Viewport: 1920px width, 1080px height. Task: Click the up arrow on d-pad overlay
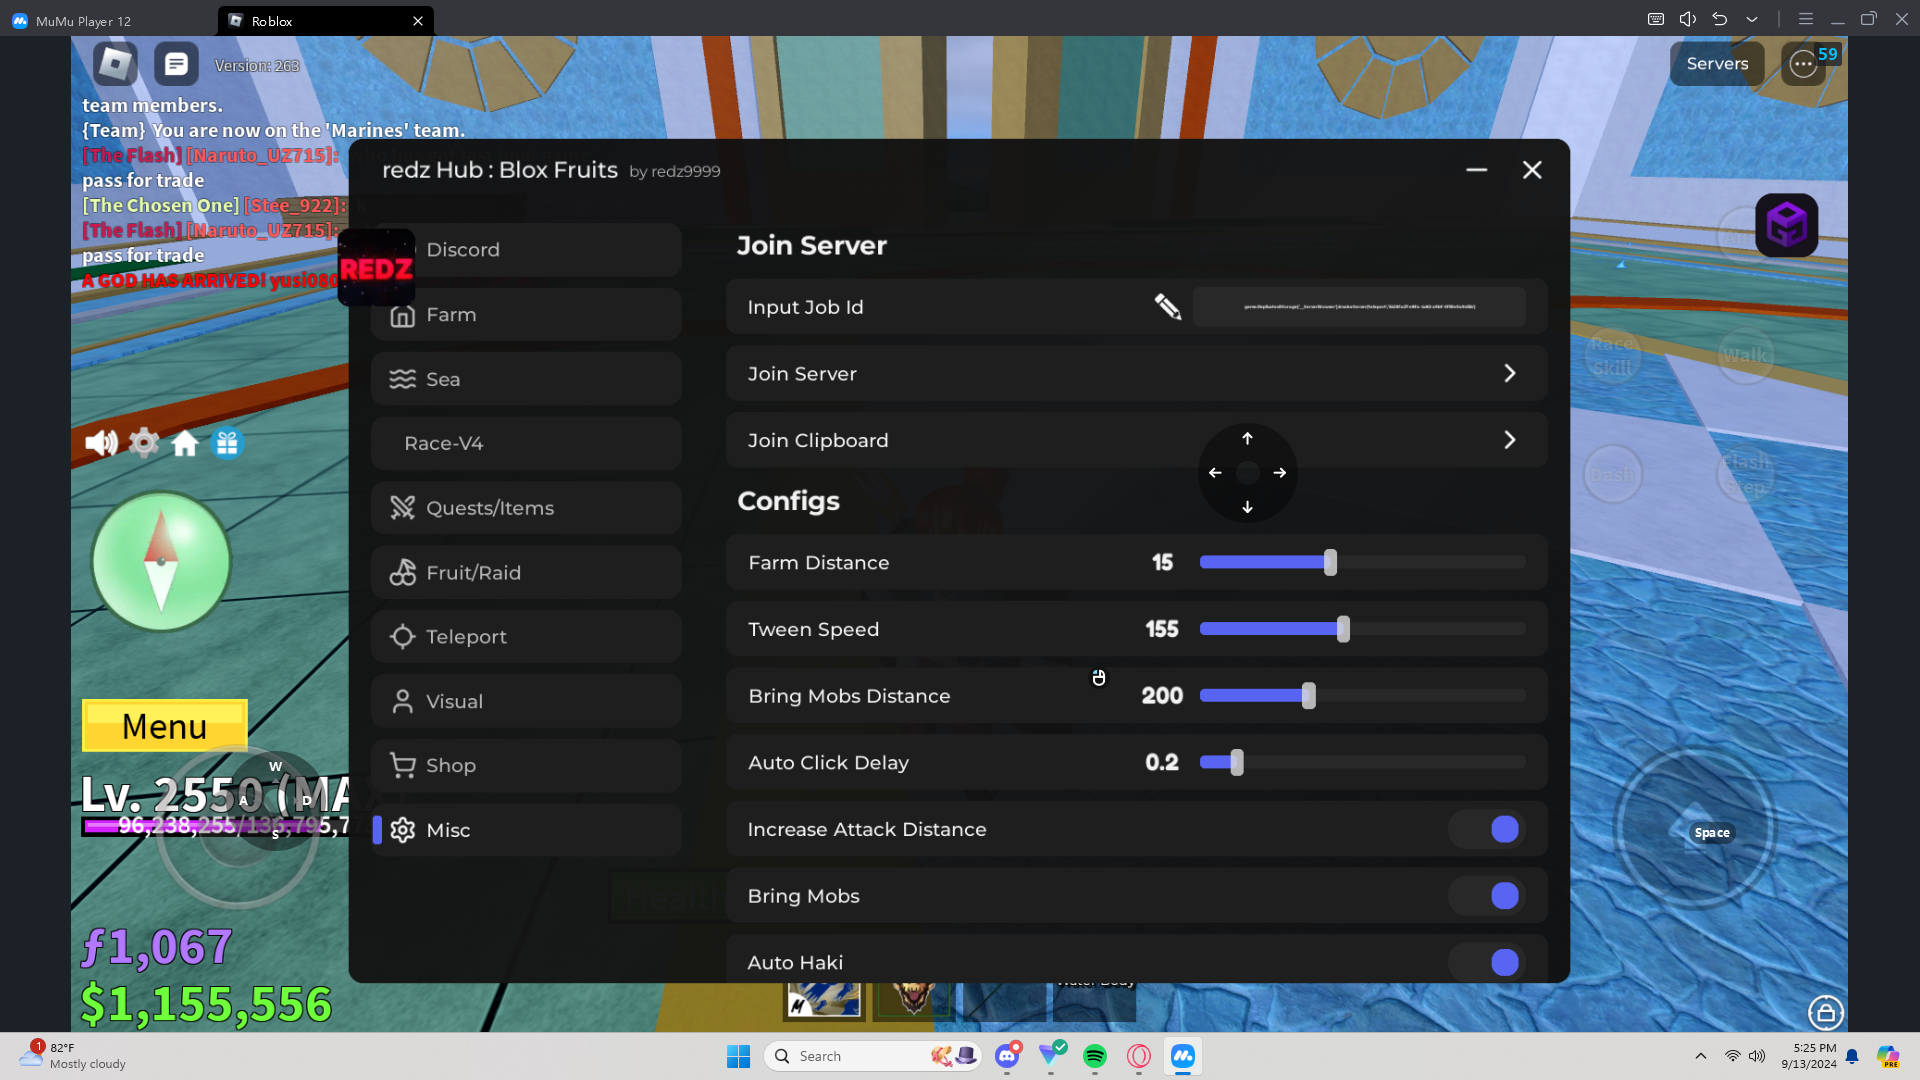coord(1247,438)
